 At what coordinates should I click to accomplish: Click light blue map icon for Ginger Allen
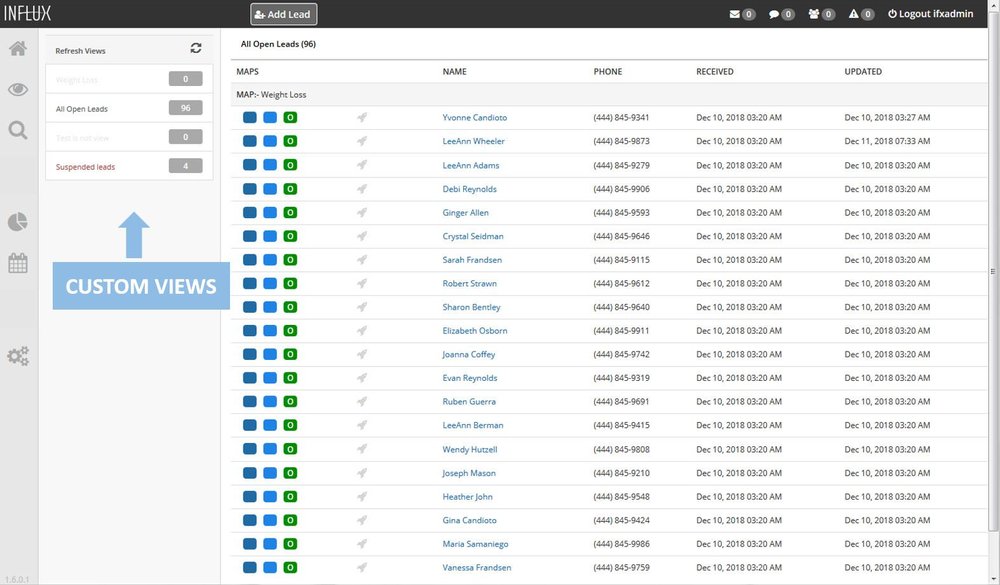click(x=270, y=212)
